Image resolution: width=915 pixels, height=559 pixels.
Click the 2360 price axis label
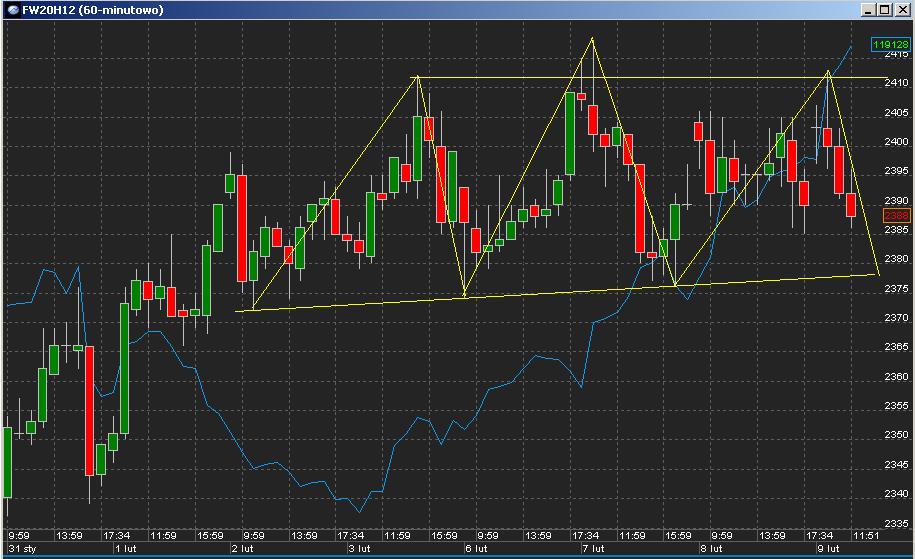coord(896,376)
